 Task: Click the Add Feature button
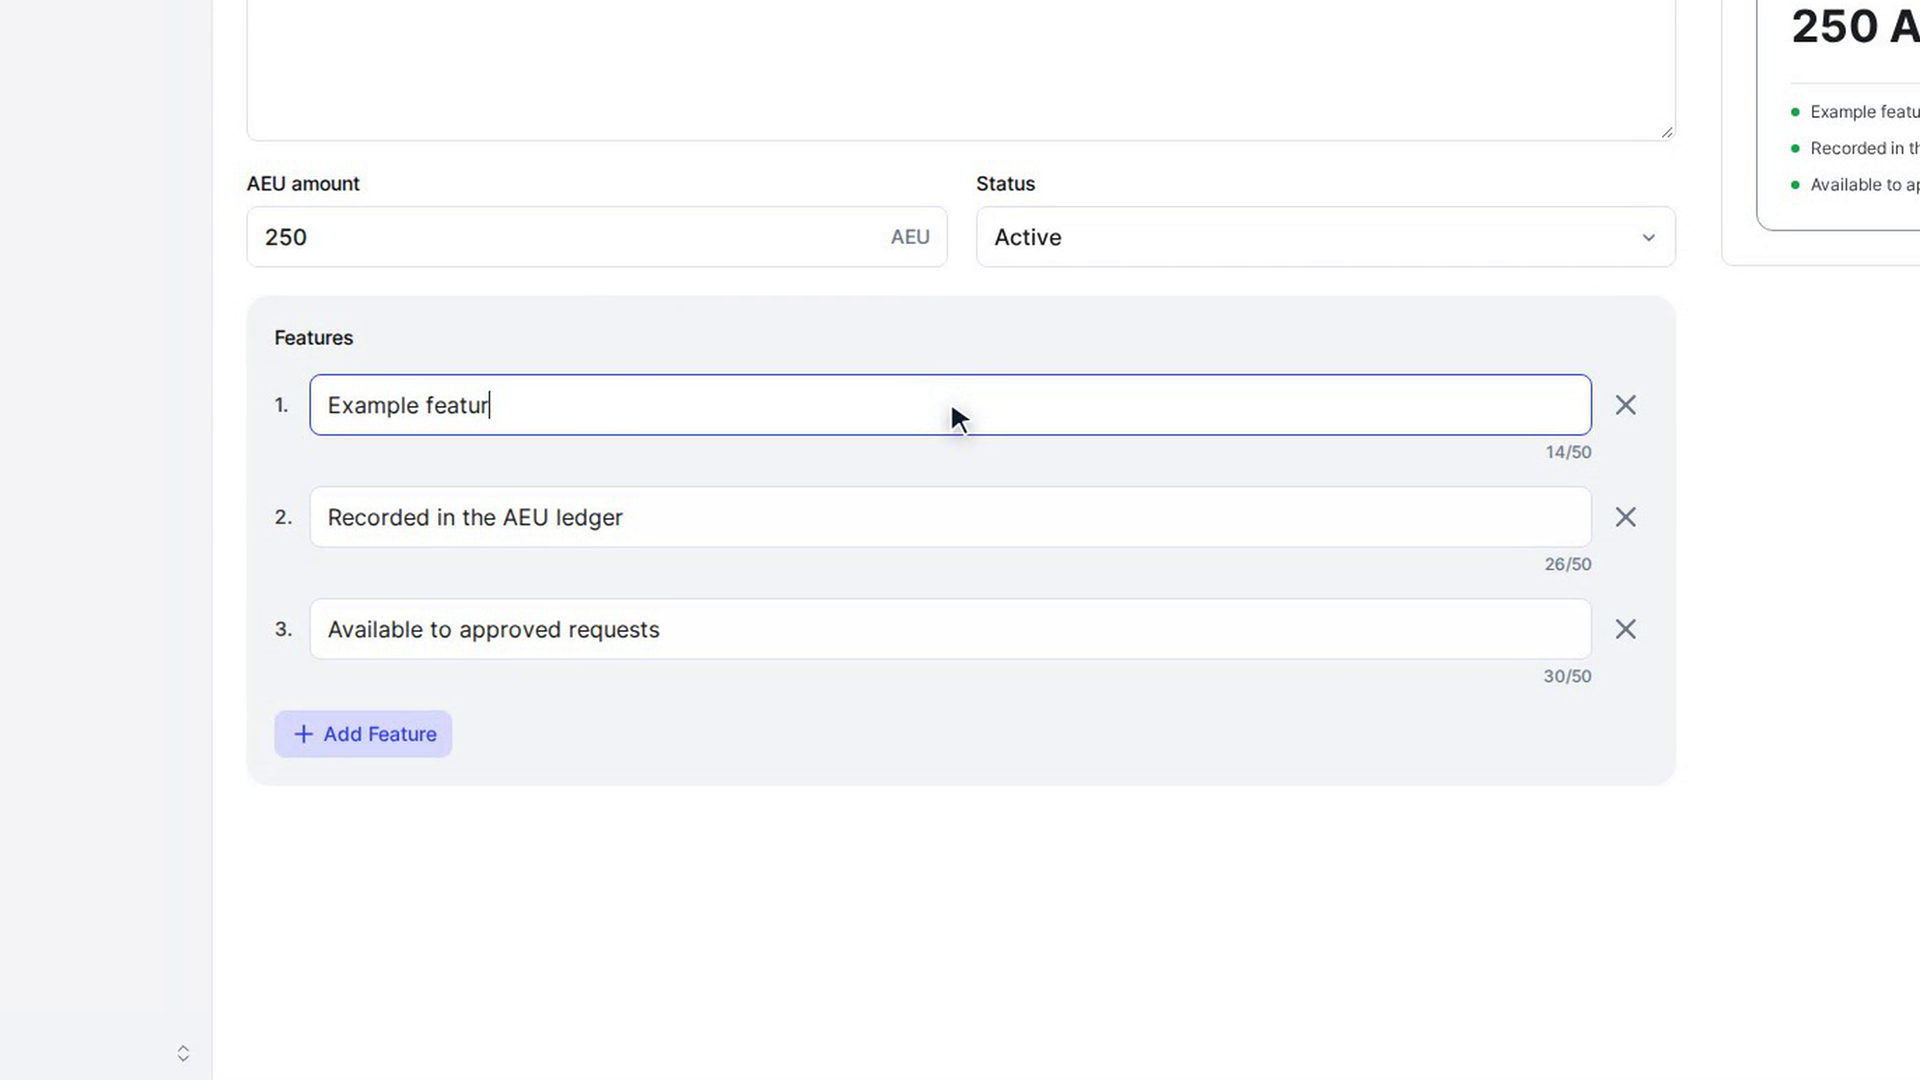(x=363, y=734)
